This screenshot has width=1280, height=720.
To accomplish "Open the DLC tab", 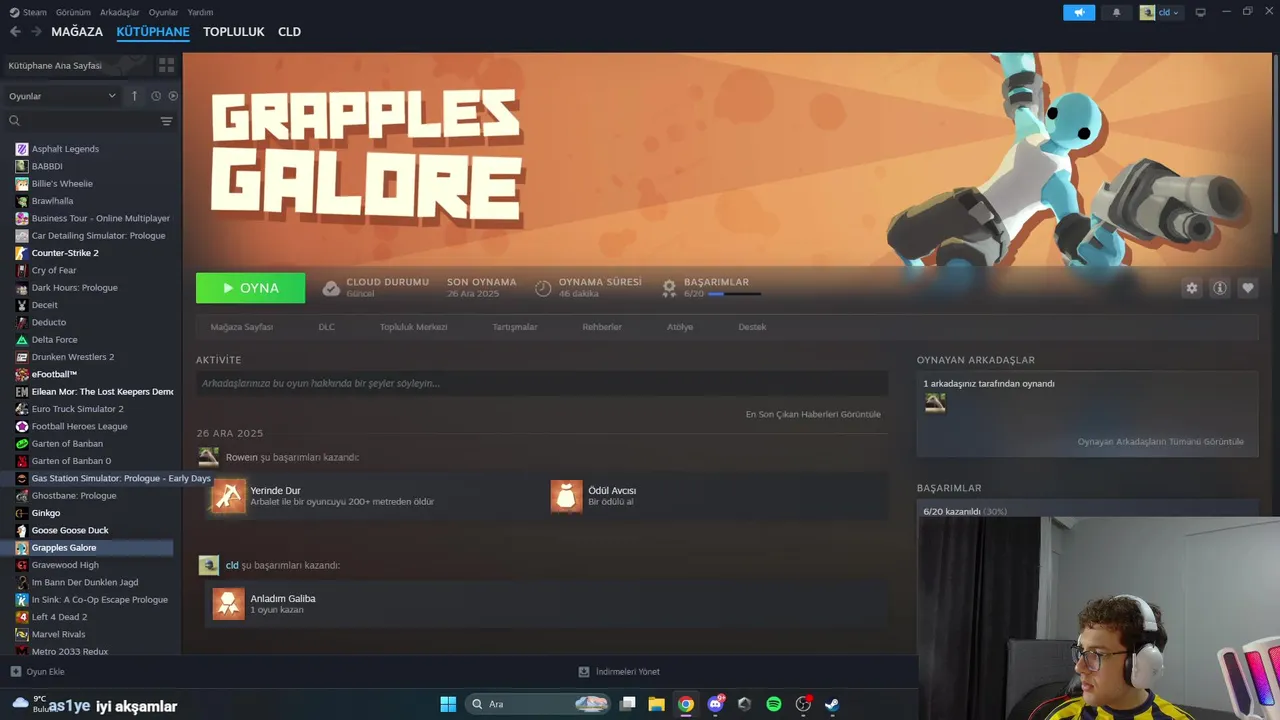I will [x=327, y=327].
